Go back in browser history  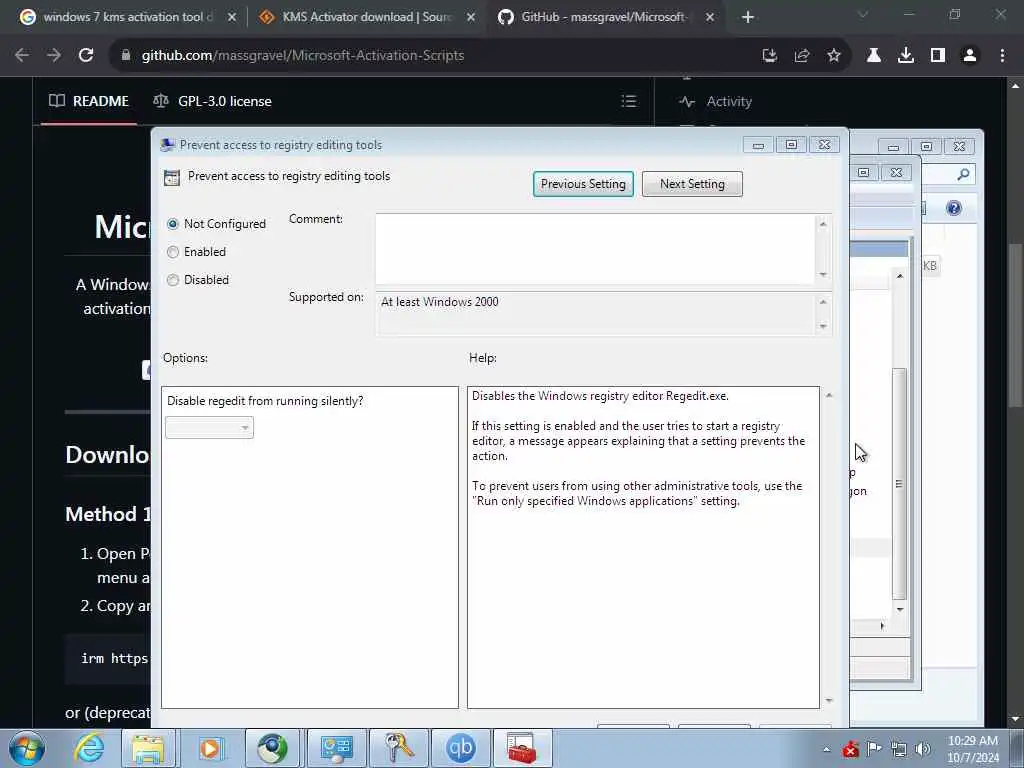[x=22, y=56]
